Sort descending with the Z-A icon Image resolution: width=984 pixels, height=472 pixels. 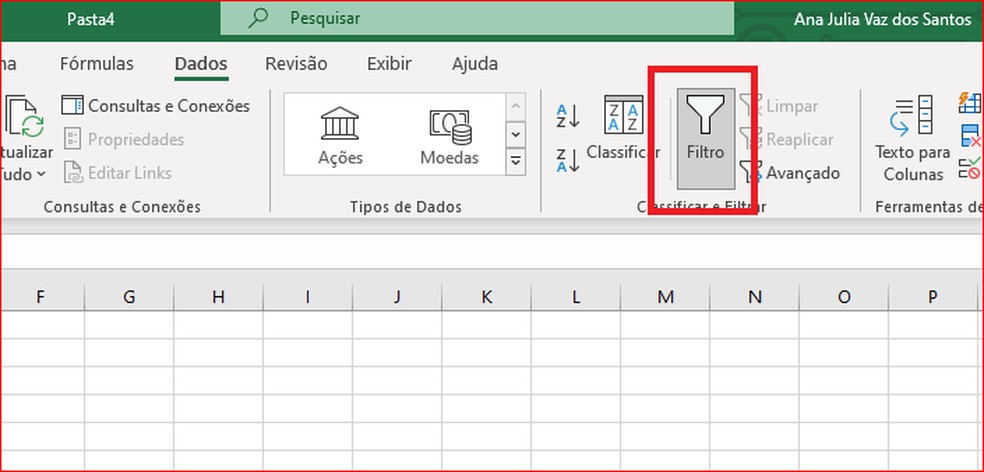(x=567, y=161)
